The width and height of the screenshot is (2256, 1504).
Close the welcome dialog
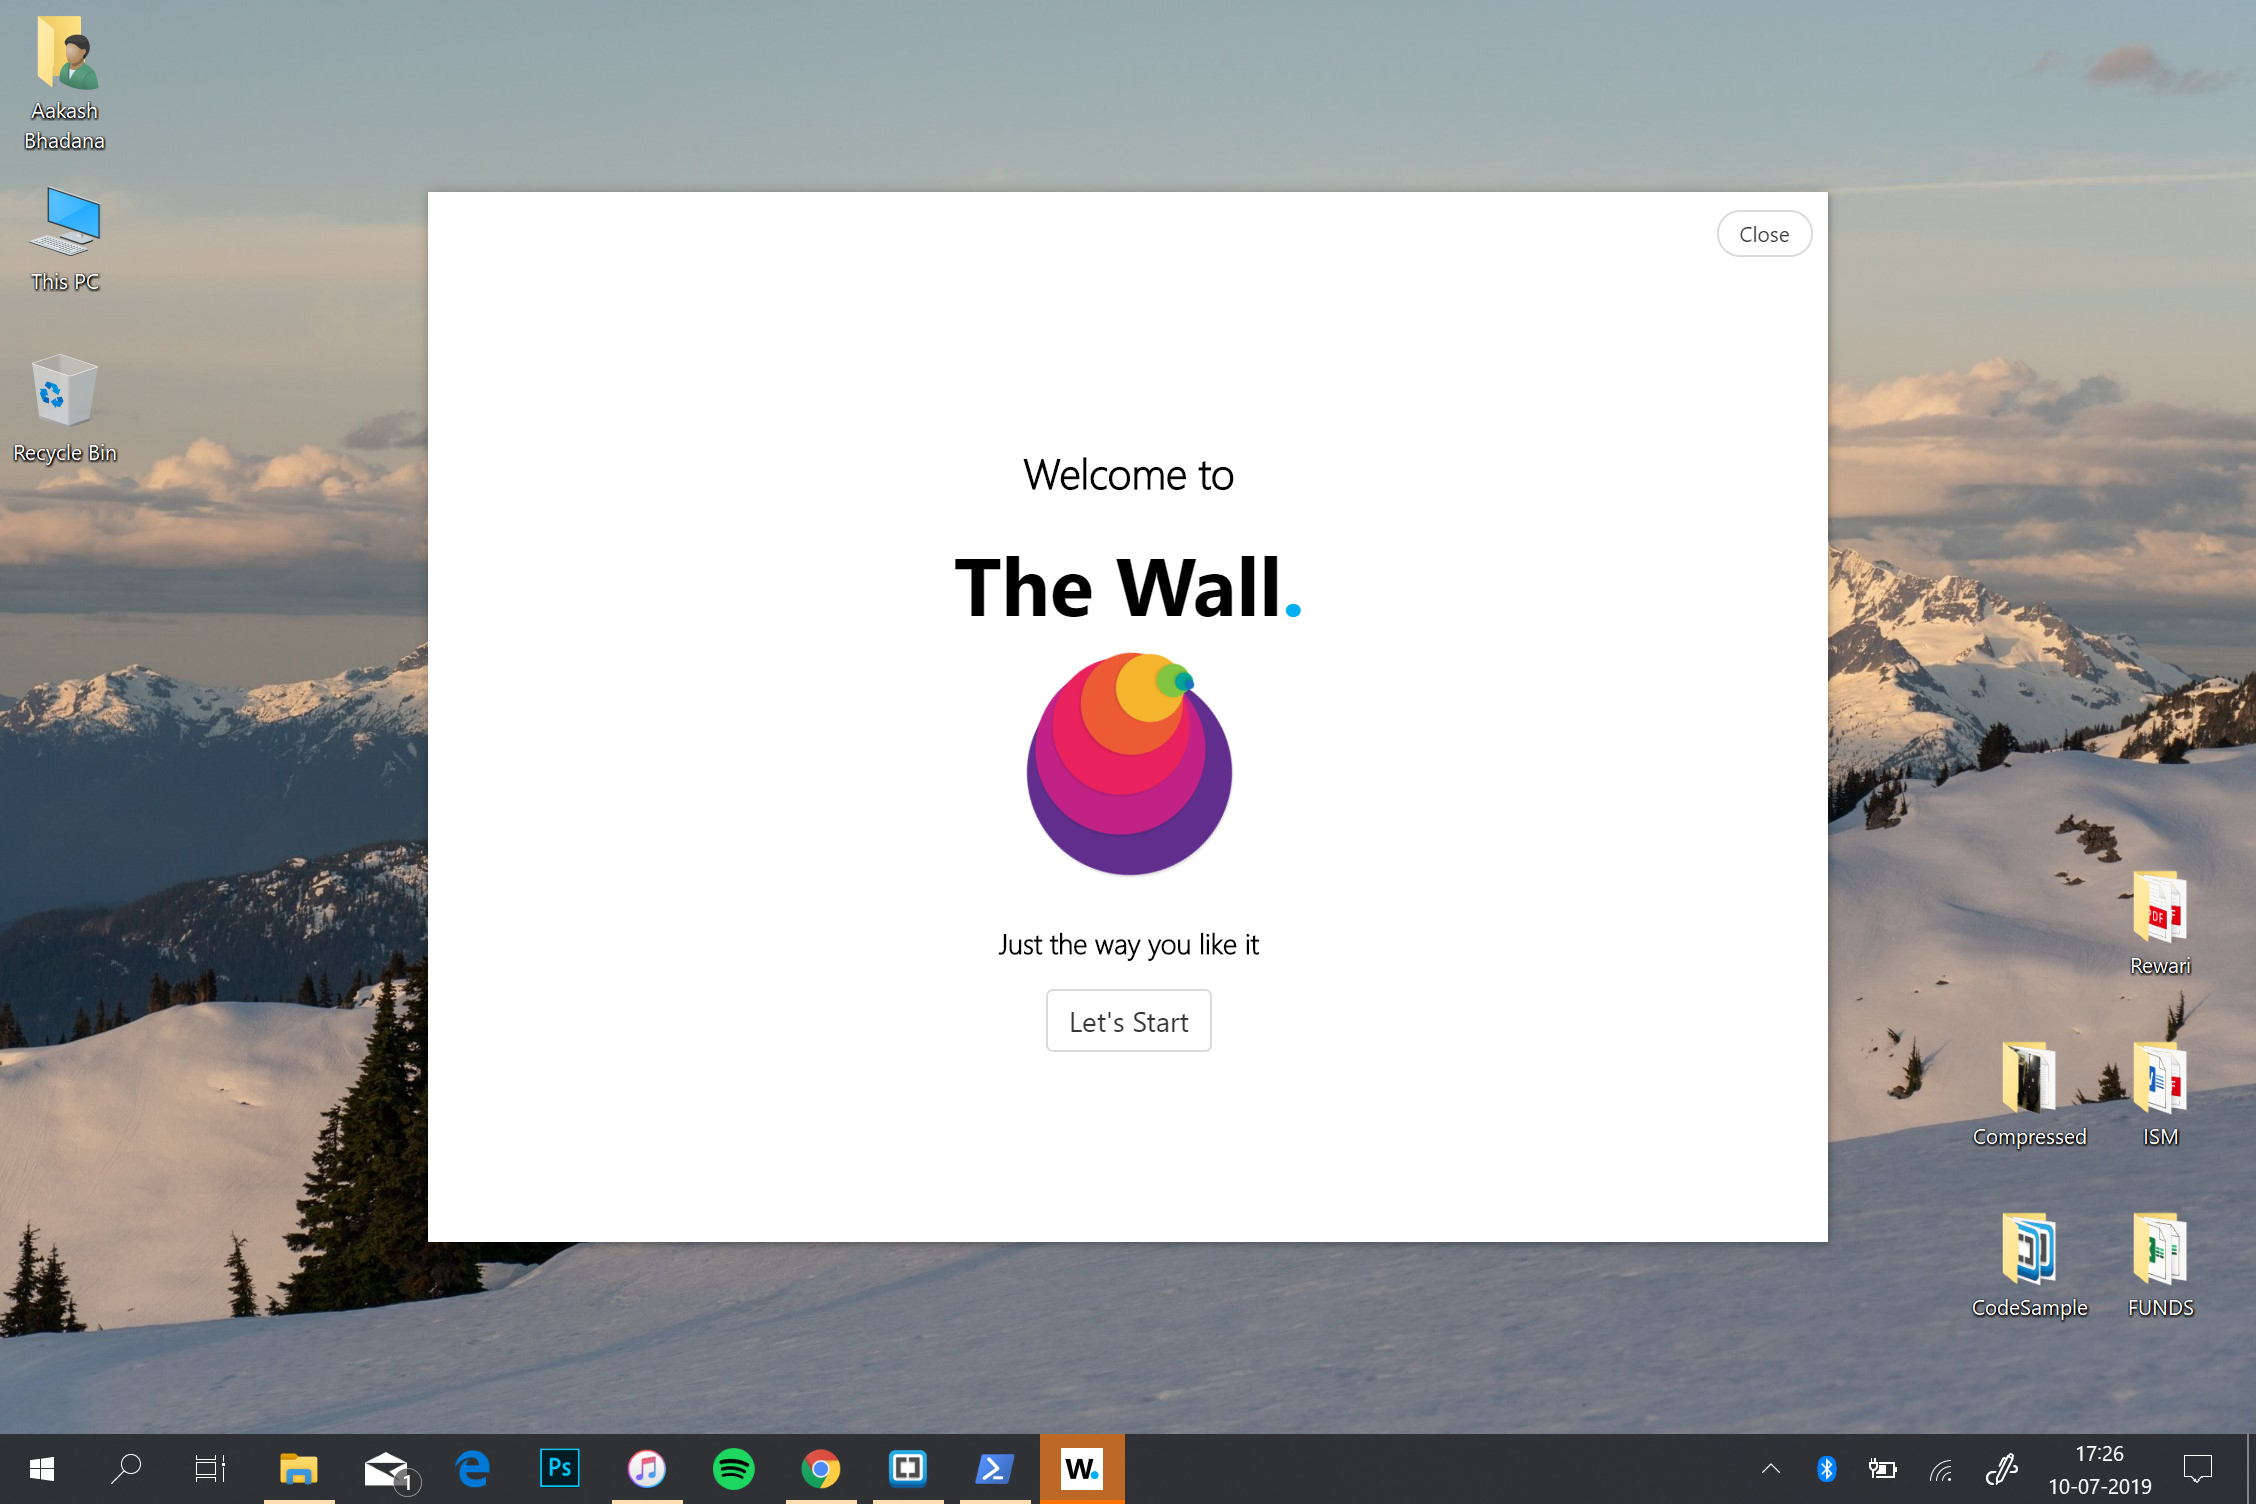(1763, 234)
